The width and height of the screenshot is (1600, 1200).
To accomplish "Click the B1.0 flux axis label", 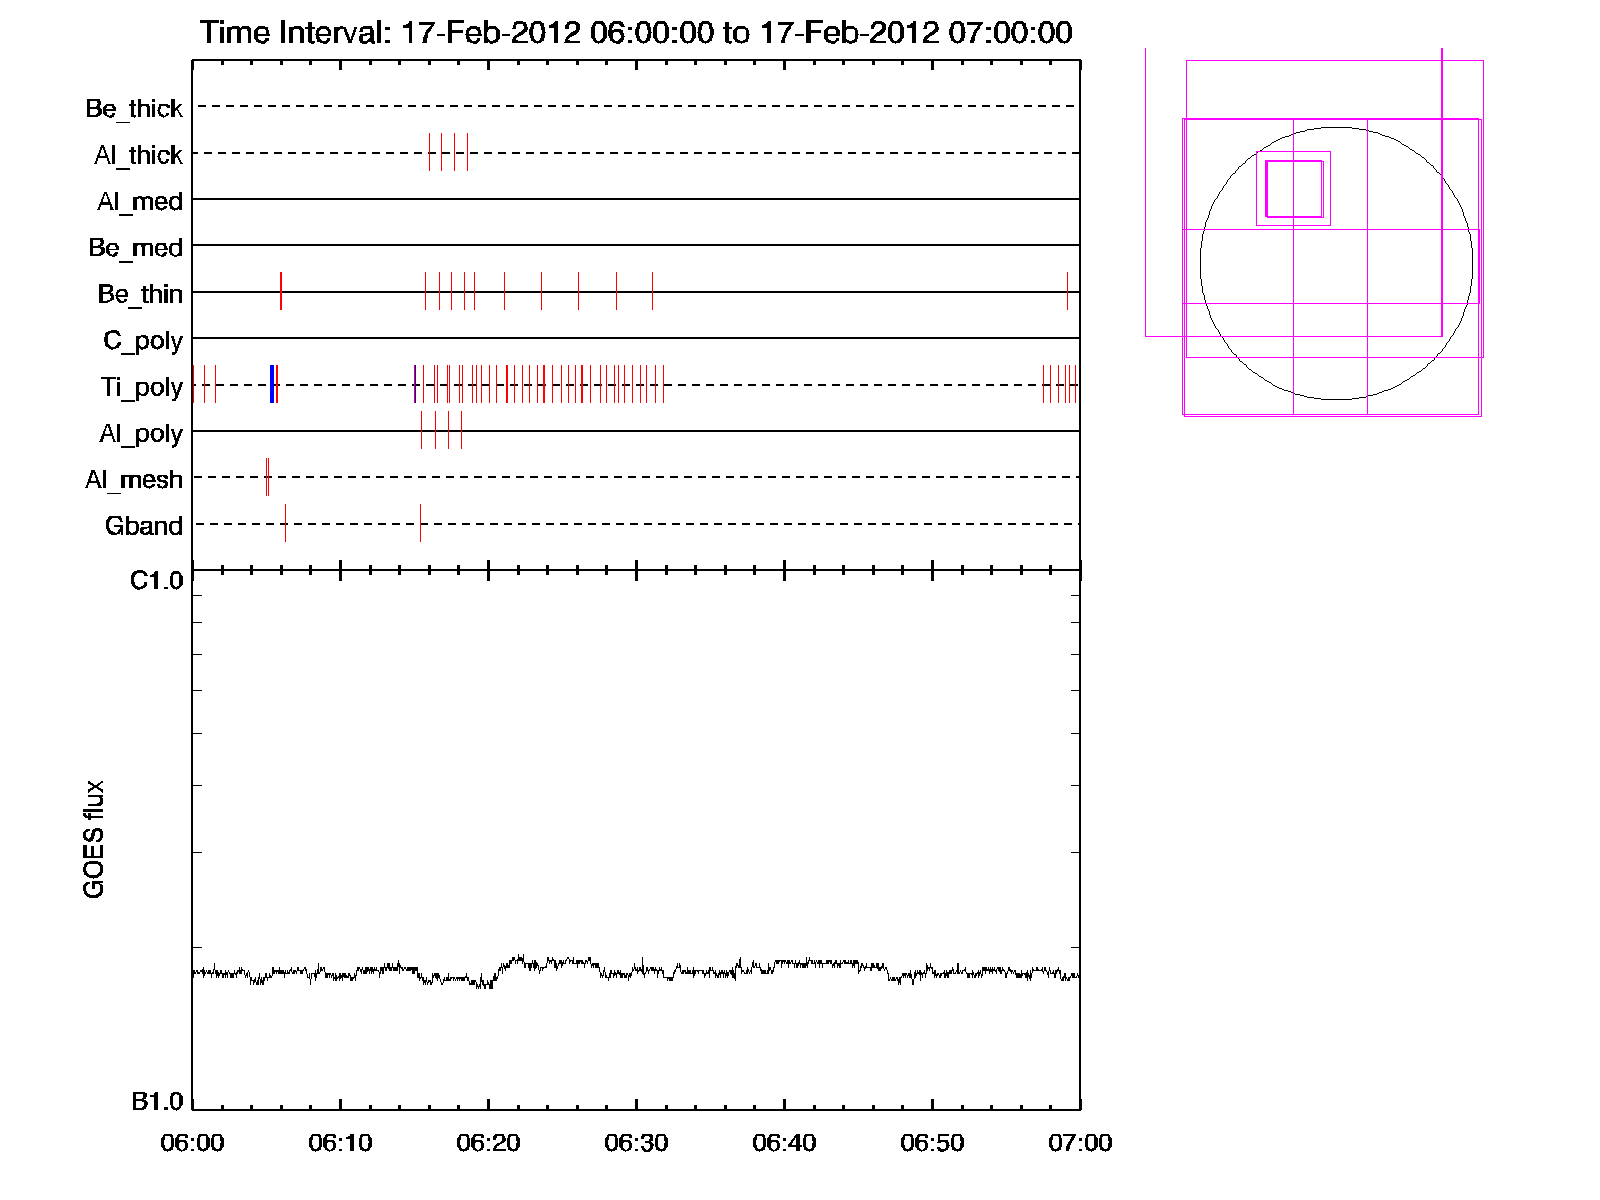I will 157,1102.
